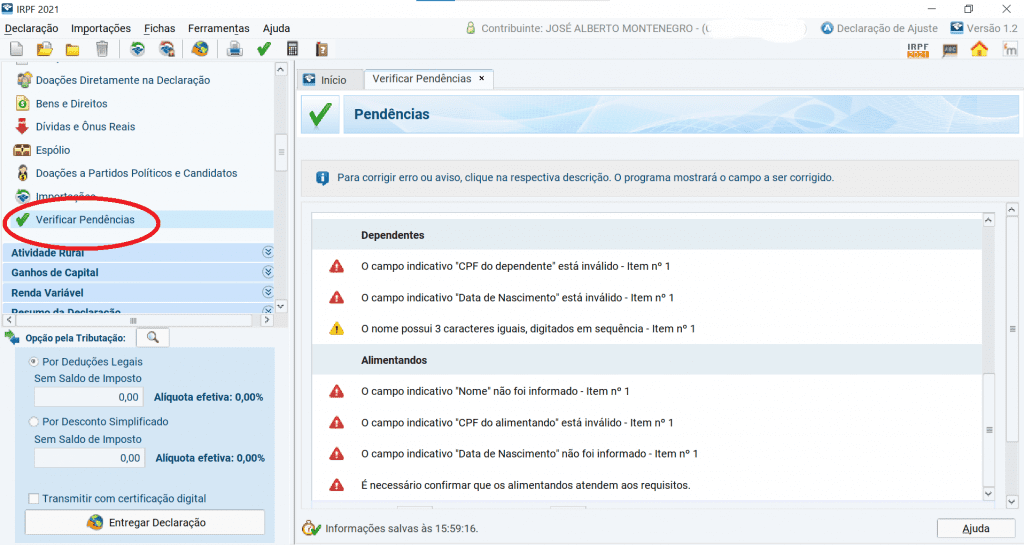Click the yellow closed folder toolbar icon
The width and height of the screenshot is (1024, 545).
72,50
